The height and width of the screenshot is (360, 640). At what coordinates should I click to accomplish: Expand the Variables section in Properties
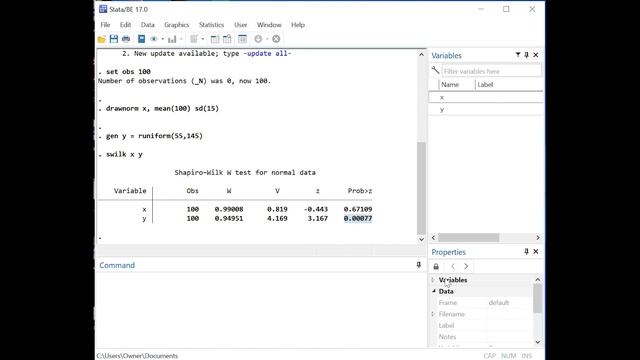(x=433, y=280)
